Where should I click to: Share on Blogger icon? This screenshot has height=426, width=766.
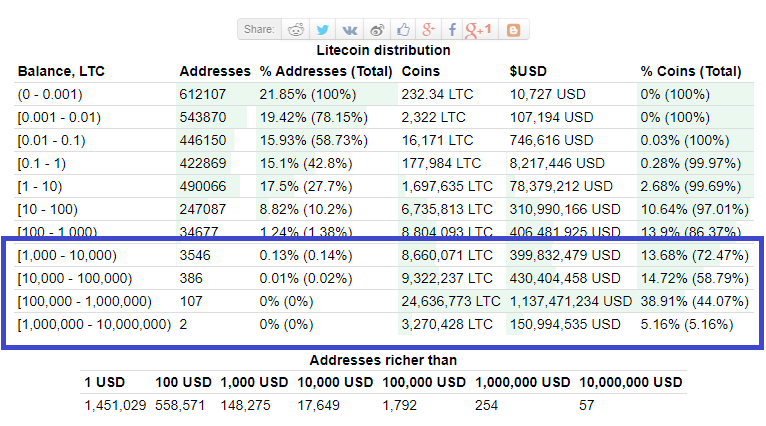click(x=513, y=30)
